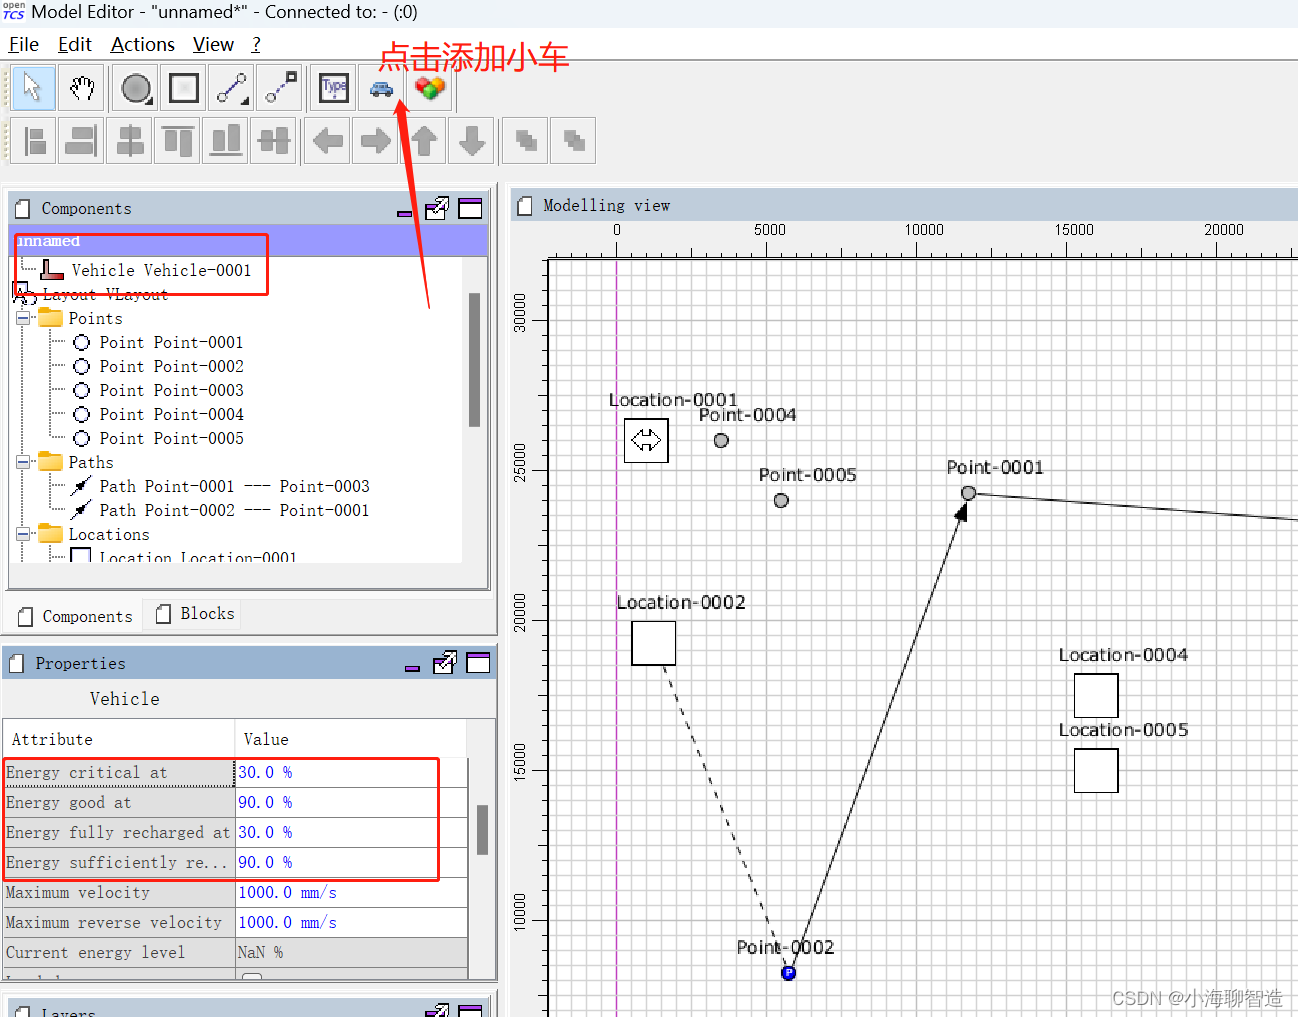1298x1017 pixels.
Task: Open the Edit menu
Action: tap(74, 45)
